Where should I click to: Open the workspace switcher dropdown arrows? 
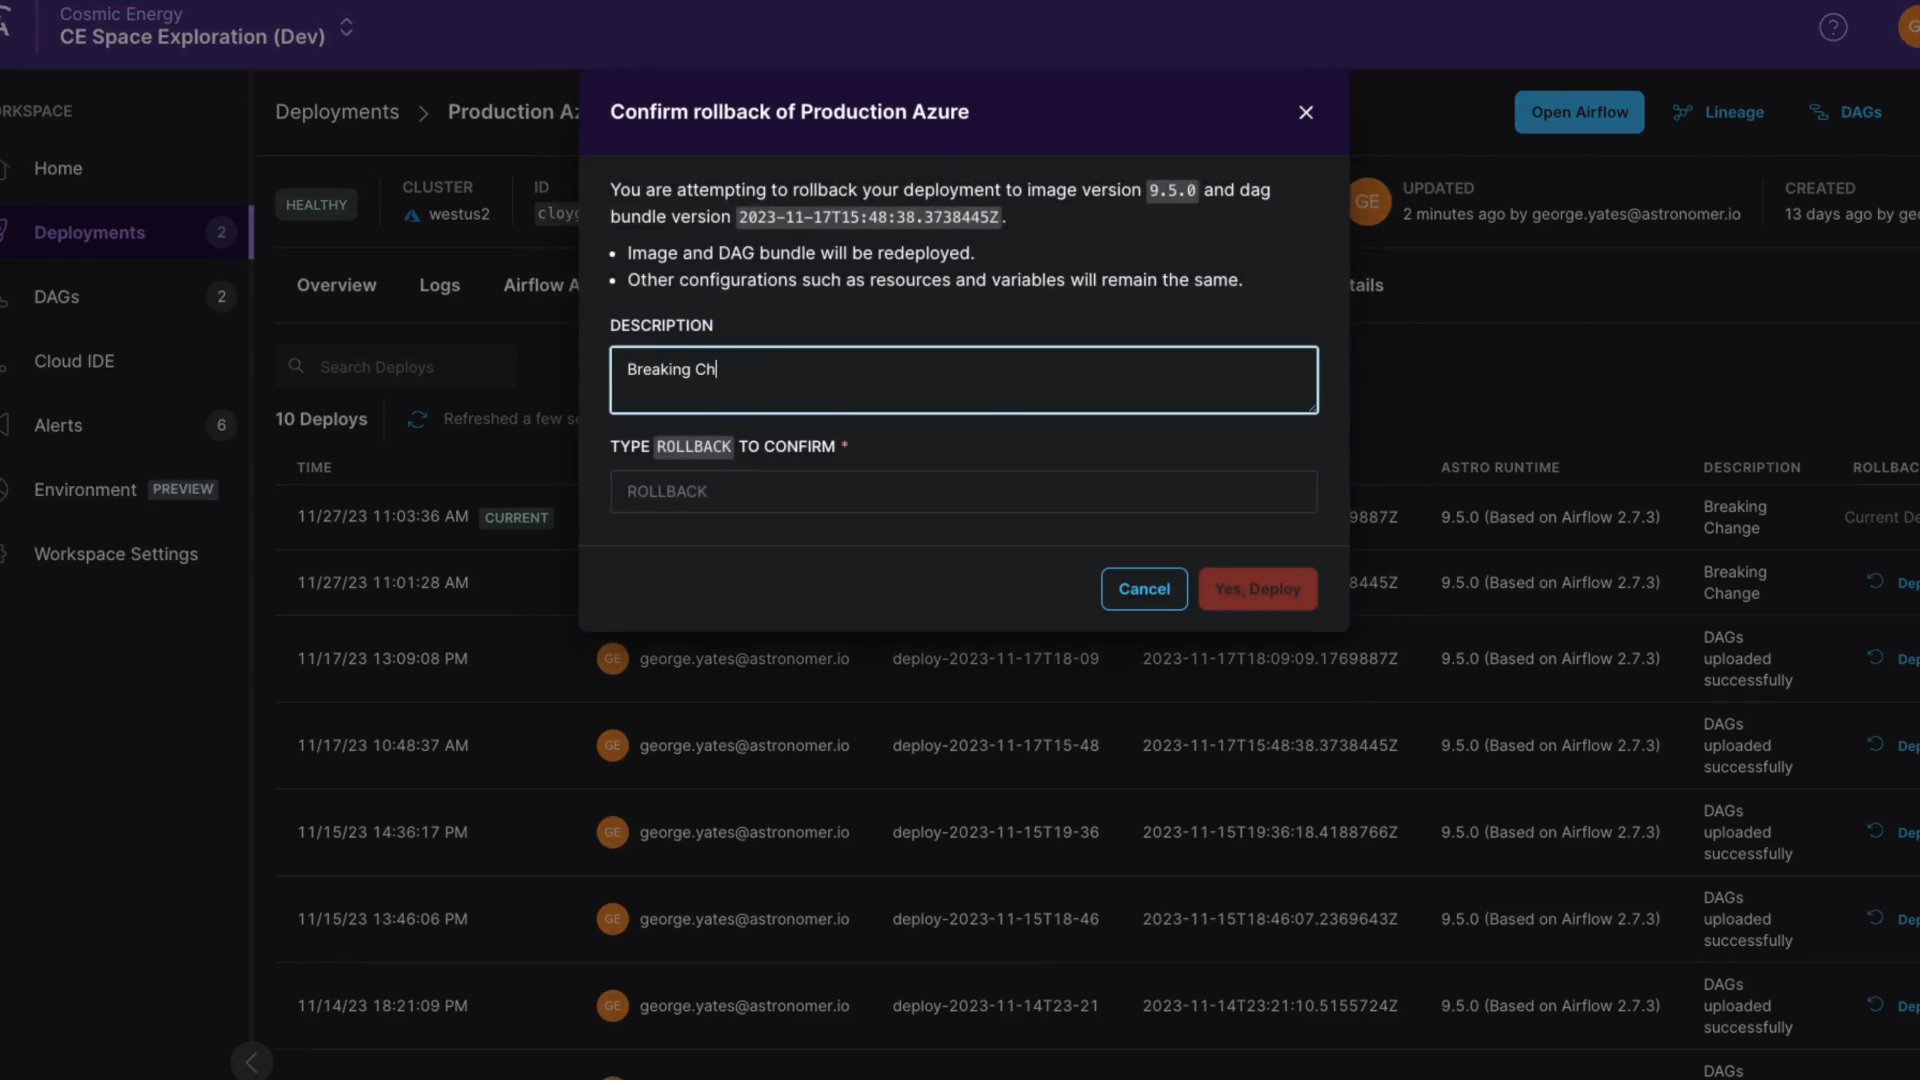[x=346, y=27]
